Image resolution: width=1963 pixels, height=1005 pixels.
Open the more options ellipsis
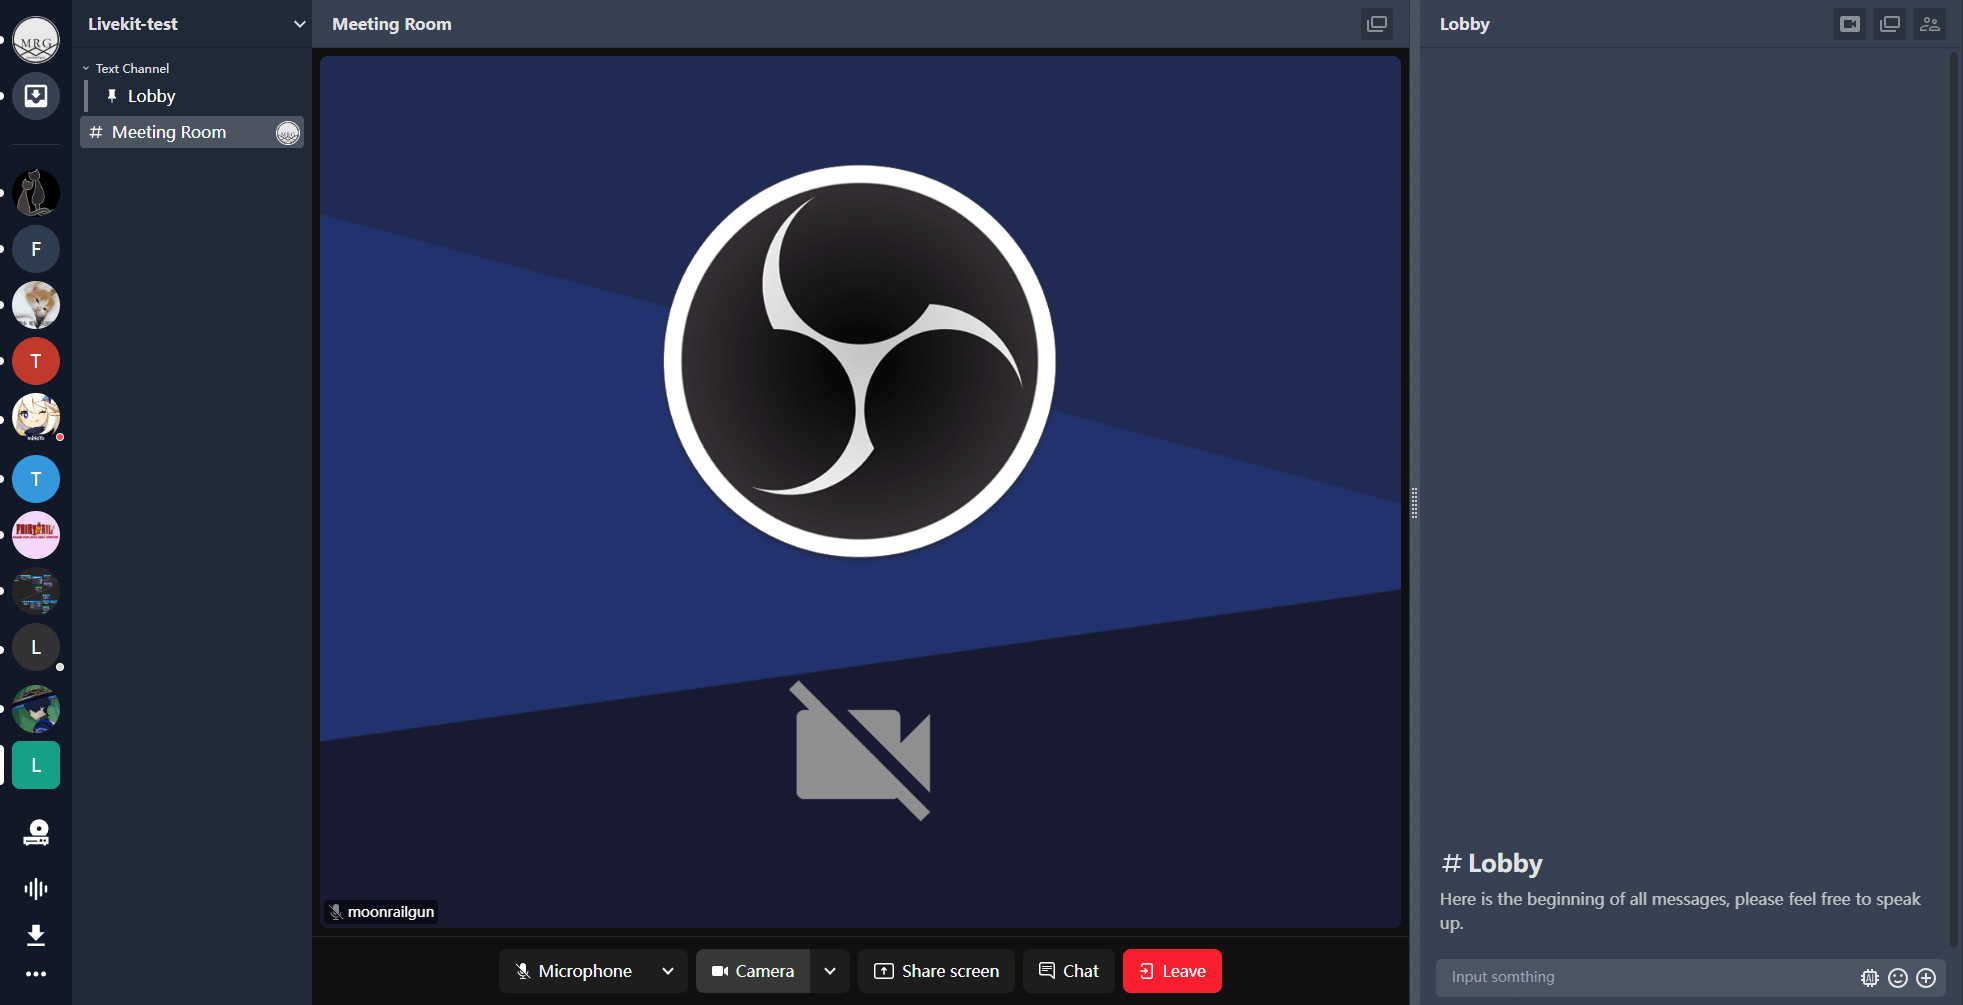point(36,974)
